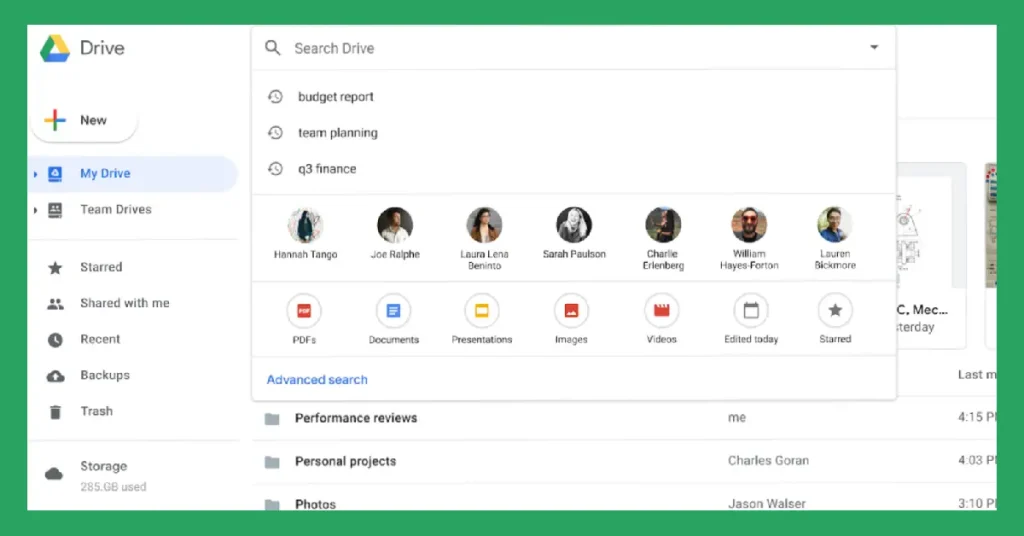Filter search by Images icon
The width and height of the screenshot is (1024, 536).
click(x=571, y=311)
